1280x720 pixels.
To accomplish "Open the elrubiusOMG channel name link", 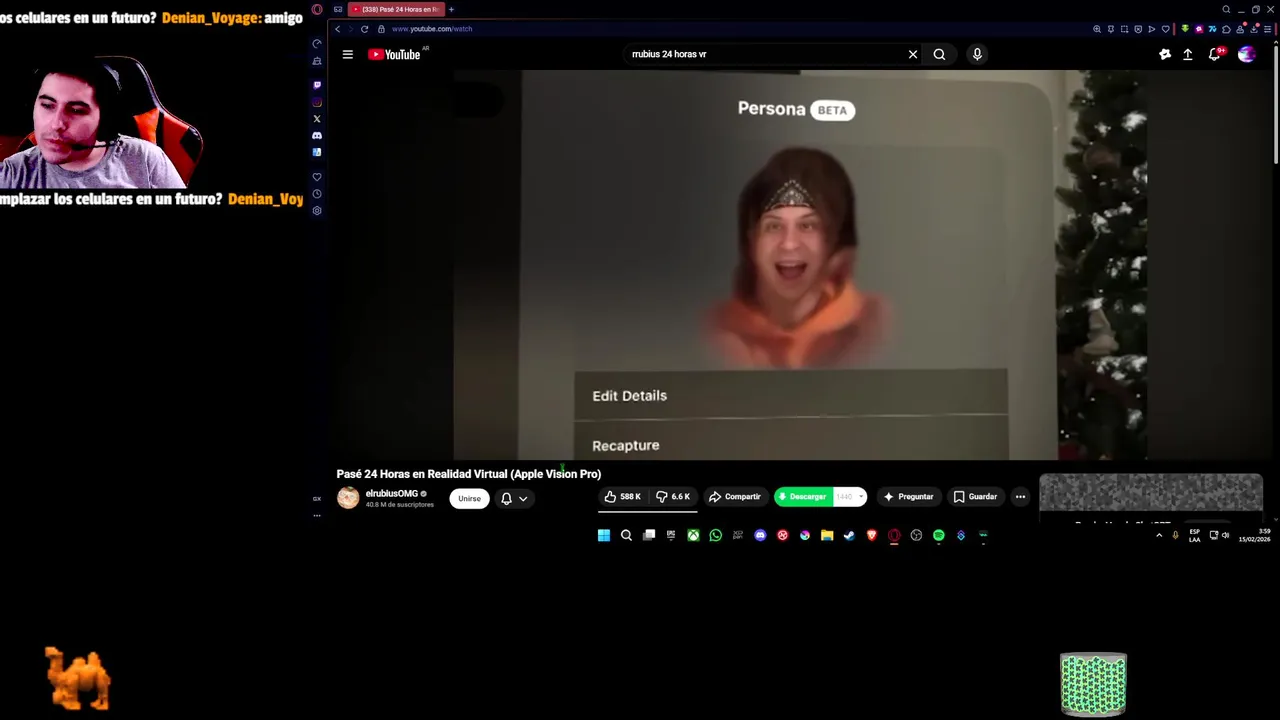I will [391, 493].
